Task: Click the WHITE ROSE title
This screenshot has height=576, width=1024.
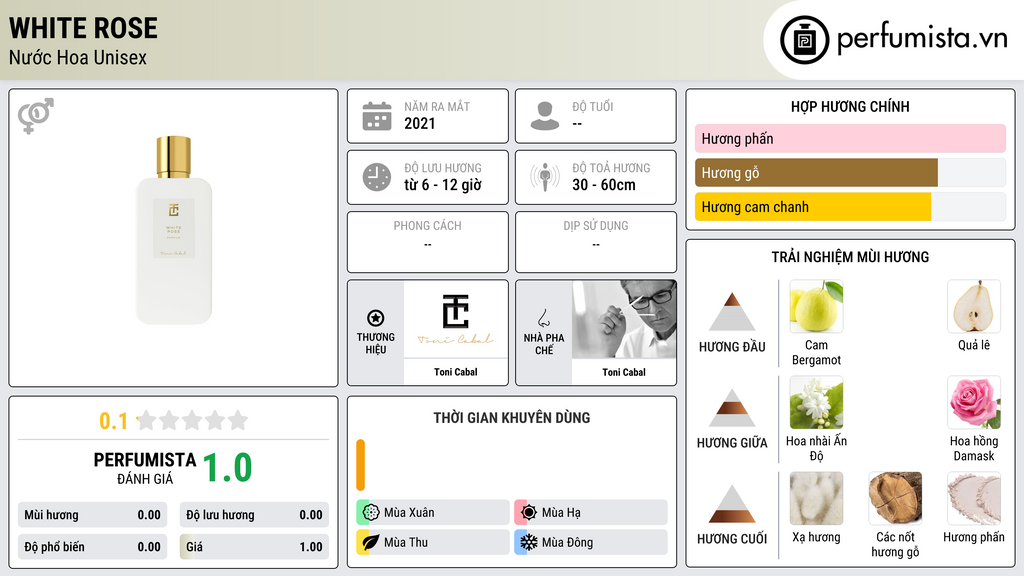Action: click(x=84, y=28)
